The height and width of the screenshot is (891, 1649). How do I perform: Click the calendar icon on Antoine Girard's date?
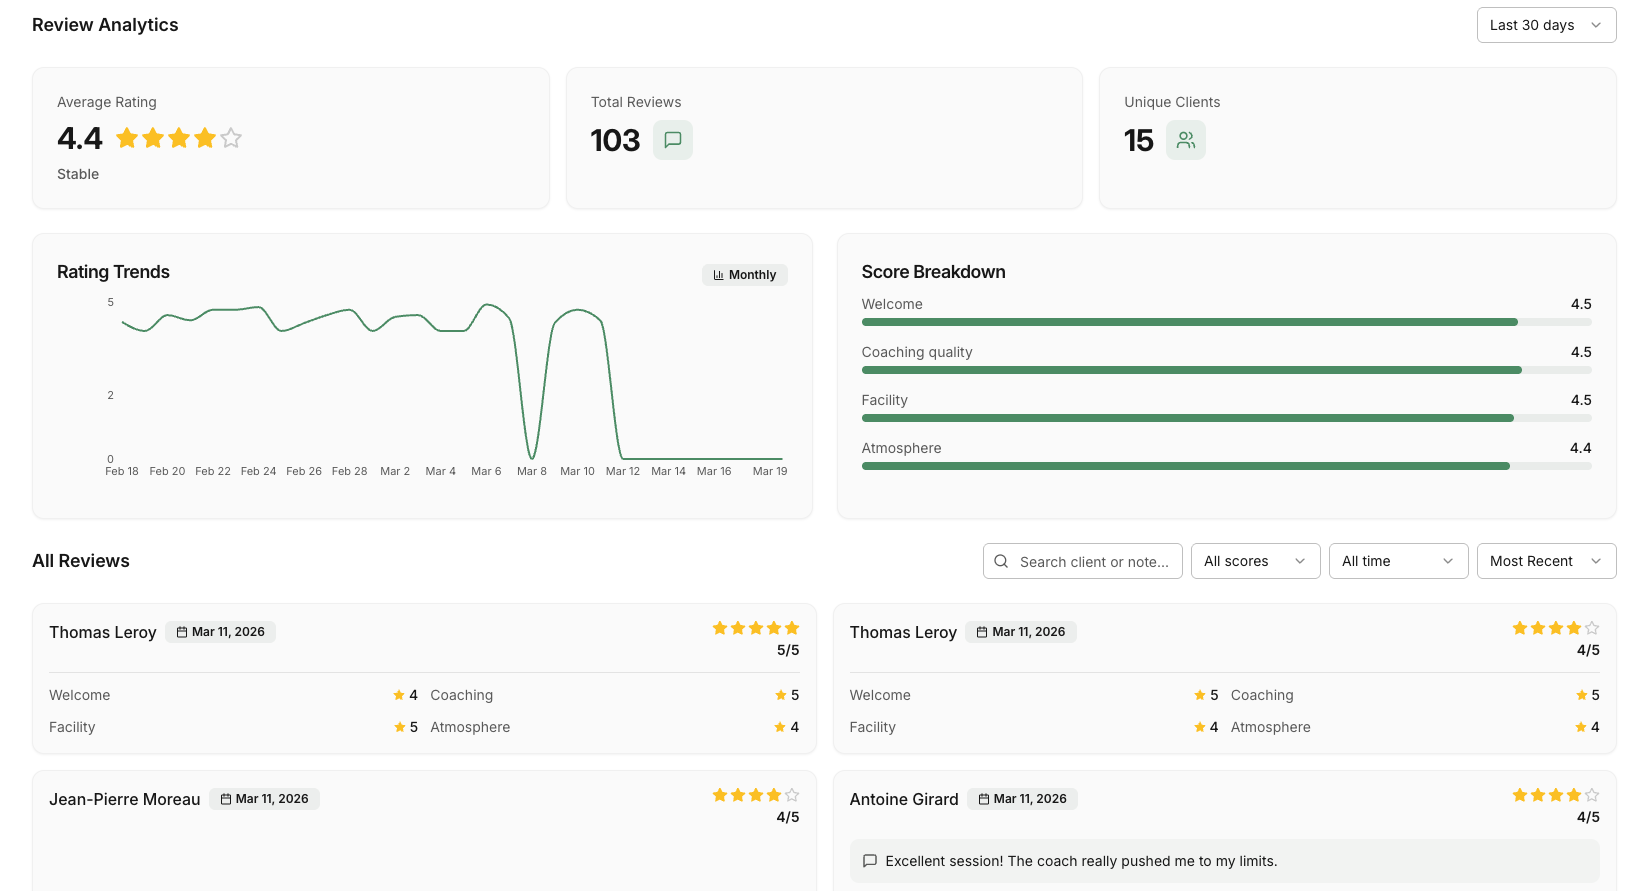click(x=984, y=799)
